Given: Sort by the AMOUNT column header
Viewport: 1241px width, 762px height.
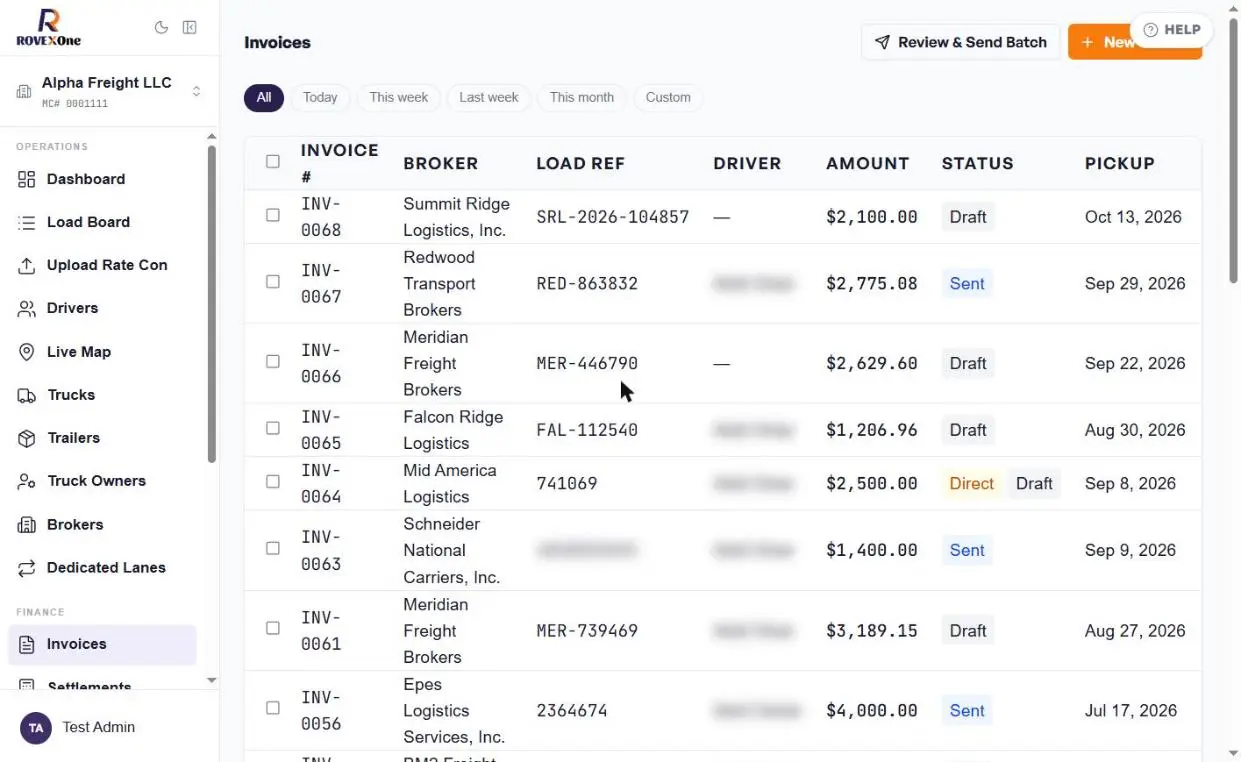Looking at the screenshot, I should pyautogui.click(x=867, y=163).
